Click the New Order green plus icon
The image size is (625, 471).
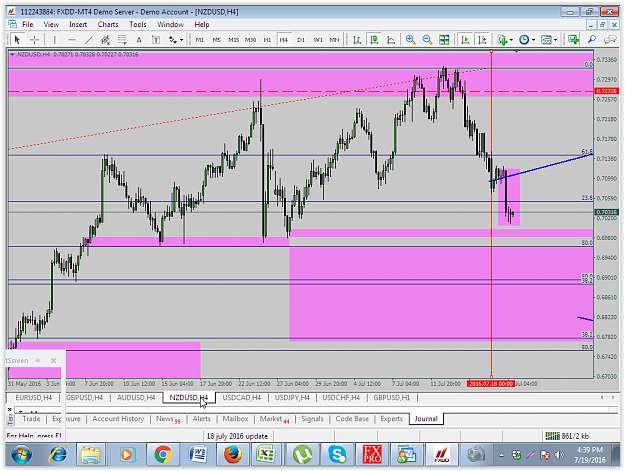pyautogui.click(x=574, y=39)
